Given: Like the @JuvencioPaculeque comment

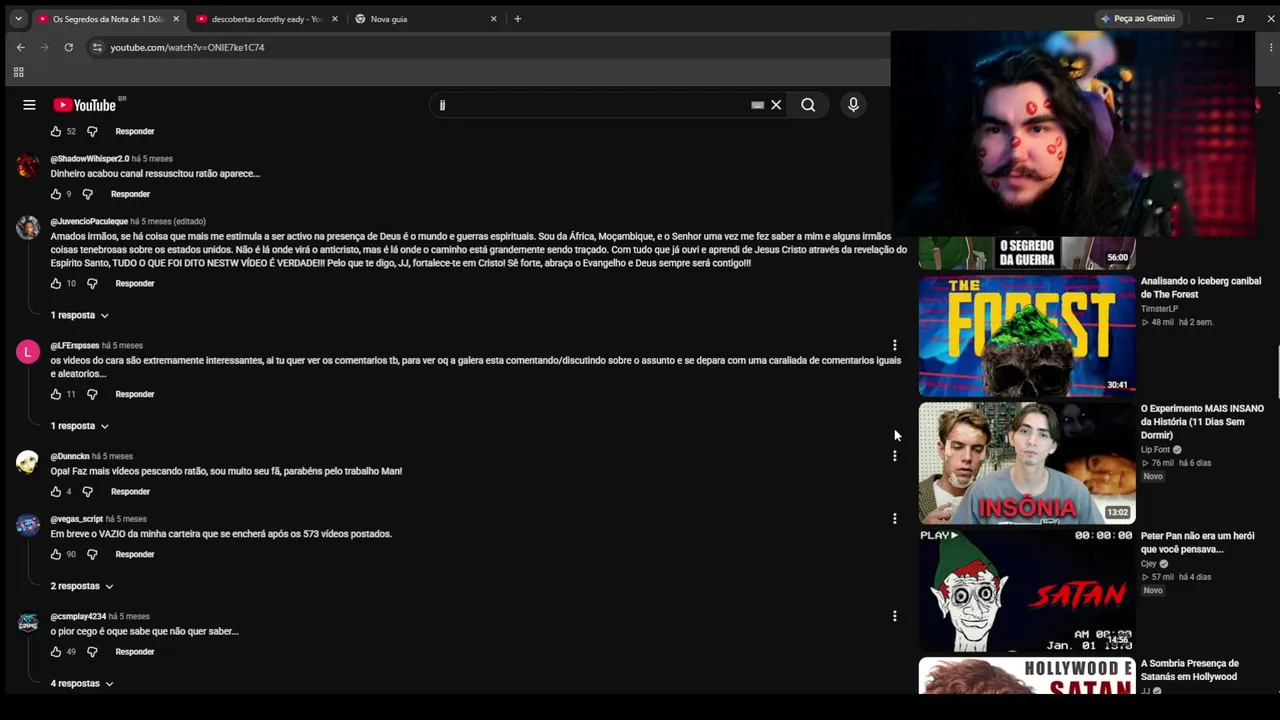Looking at the screenshot, I should [x=56, y=284].
